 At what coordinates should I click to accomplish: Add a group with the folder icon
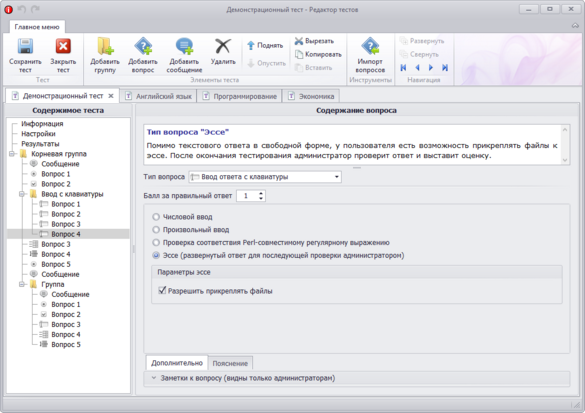105,47
